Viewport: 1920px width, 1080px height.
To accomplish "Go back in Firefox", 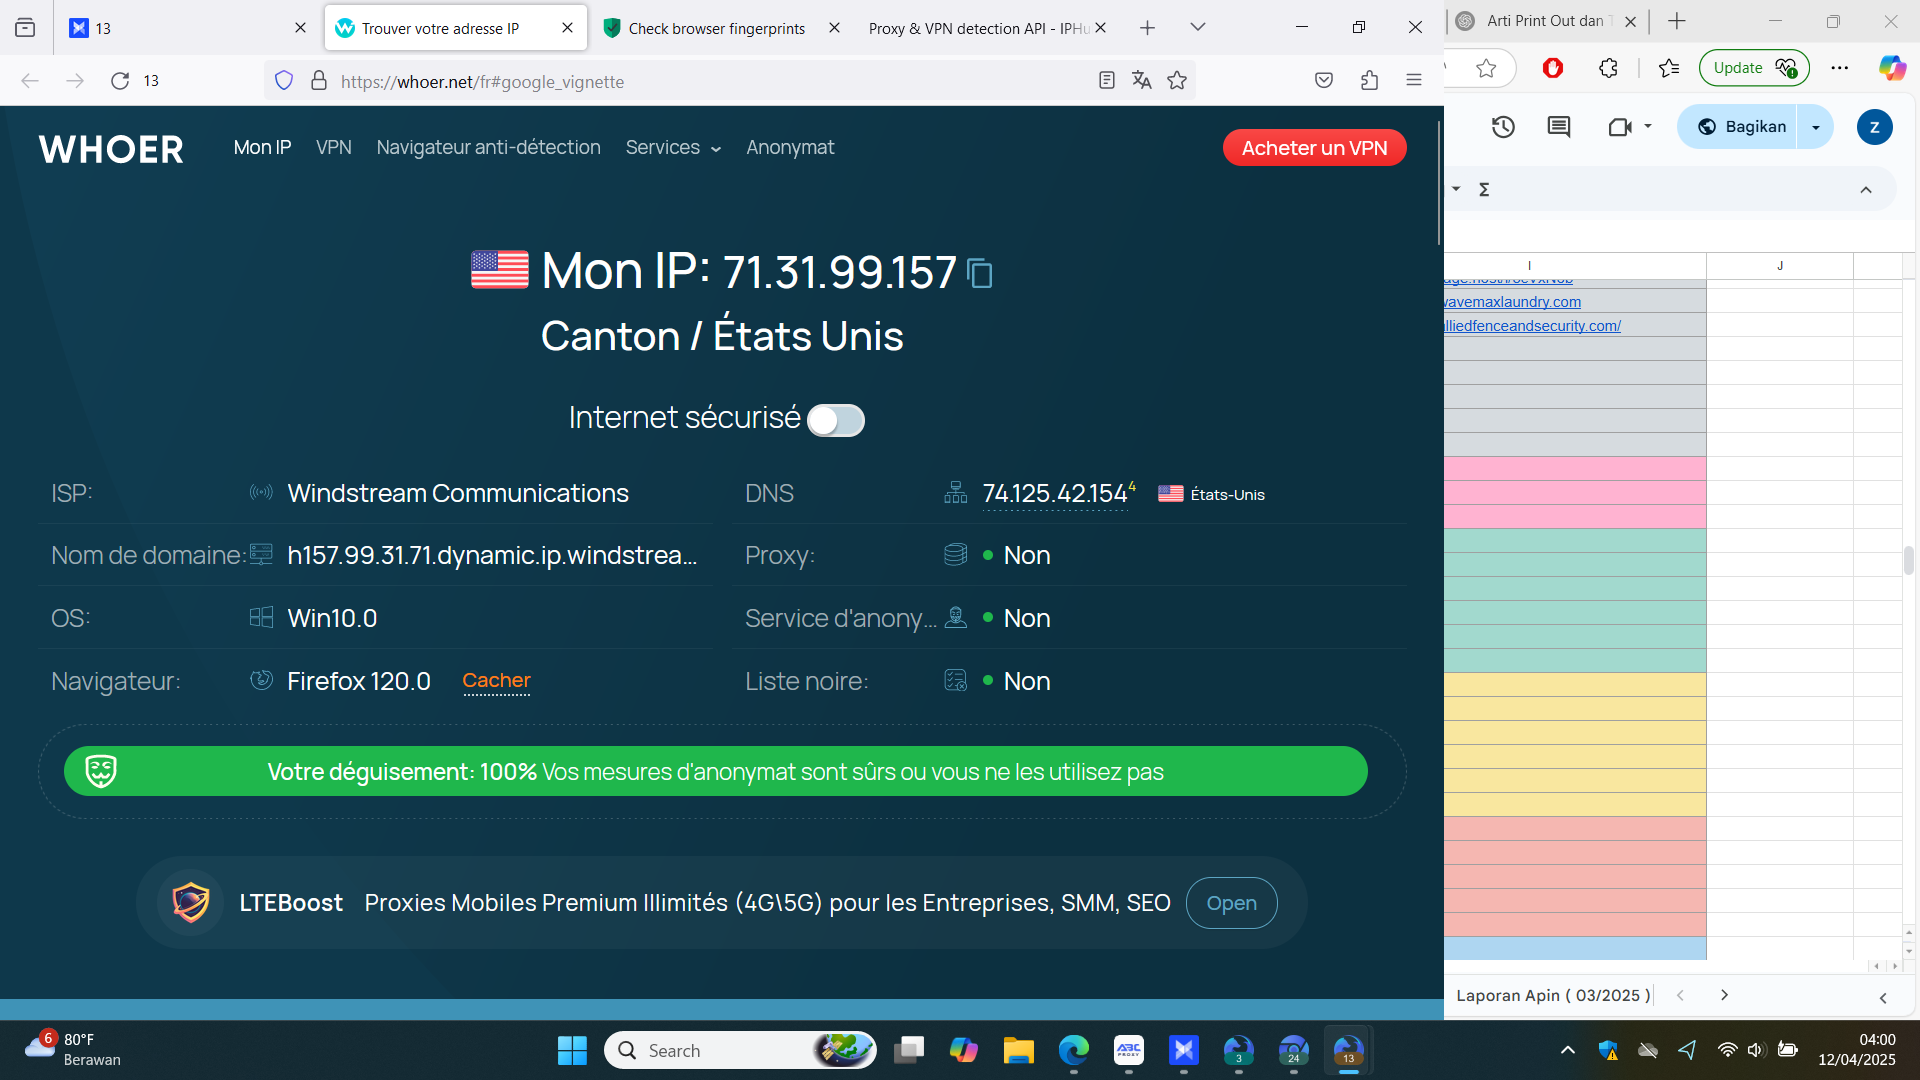I will pos(30,81).
